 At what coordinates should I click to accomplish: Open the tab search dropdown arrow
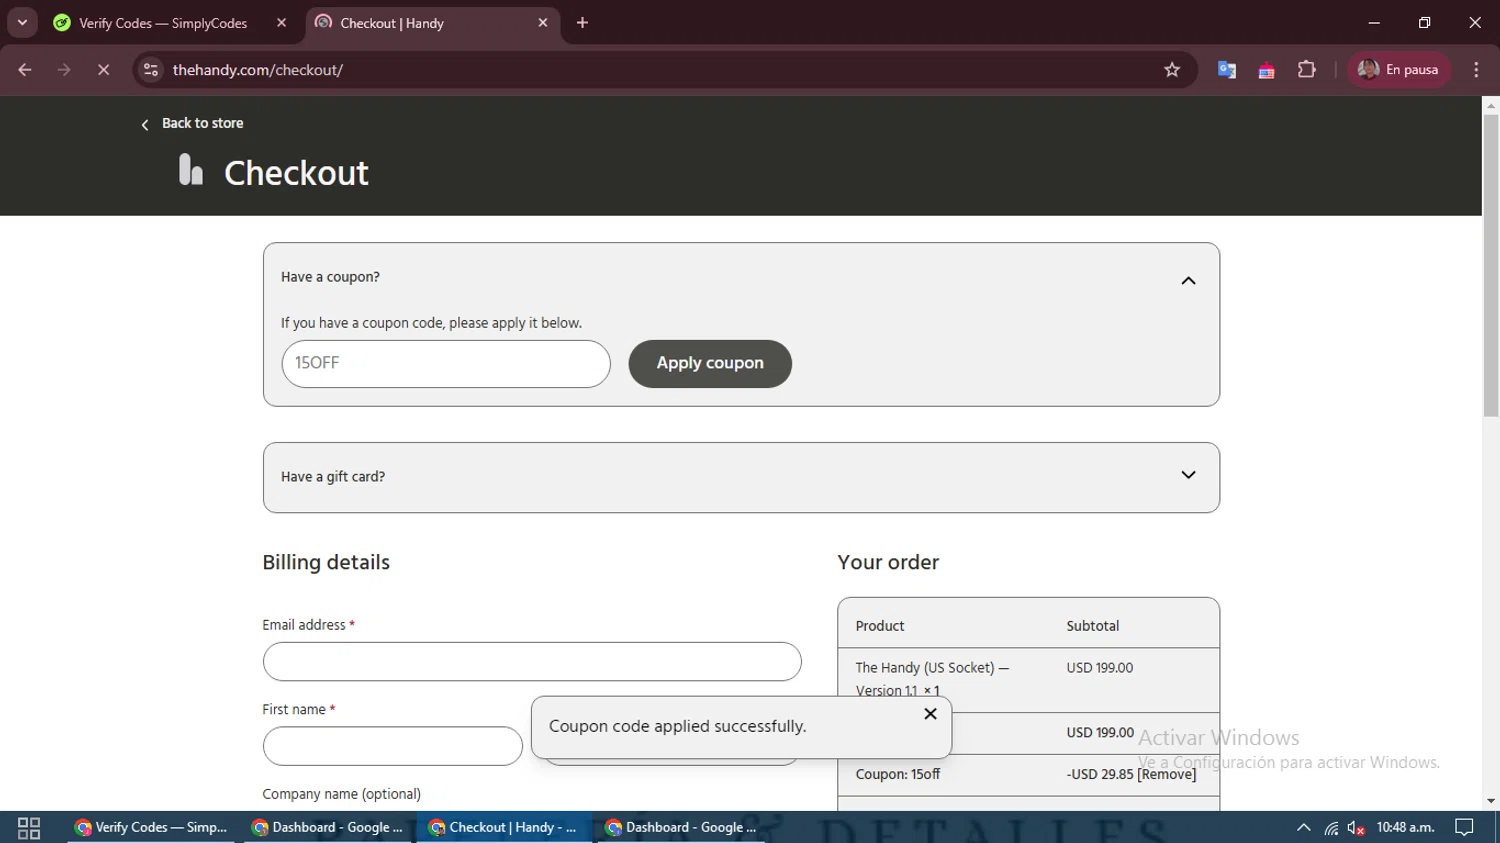22,22
